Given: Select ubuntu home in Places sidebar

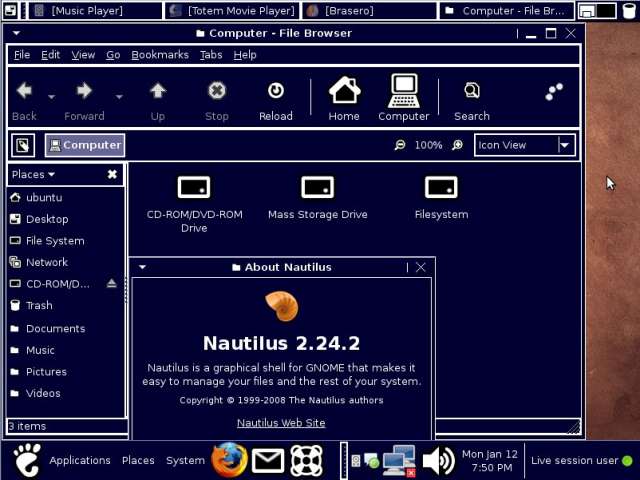Looking at the screenshot, I should 65,198.
